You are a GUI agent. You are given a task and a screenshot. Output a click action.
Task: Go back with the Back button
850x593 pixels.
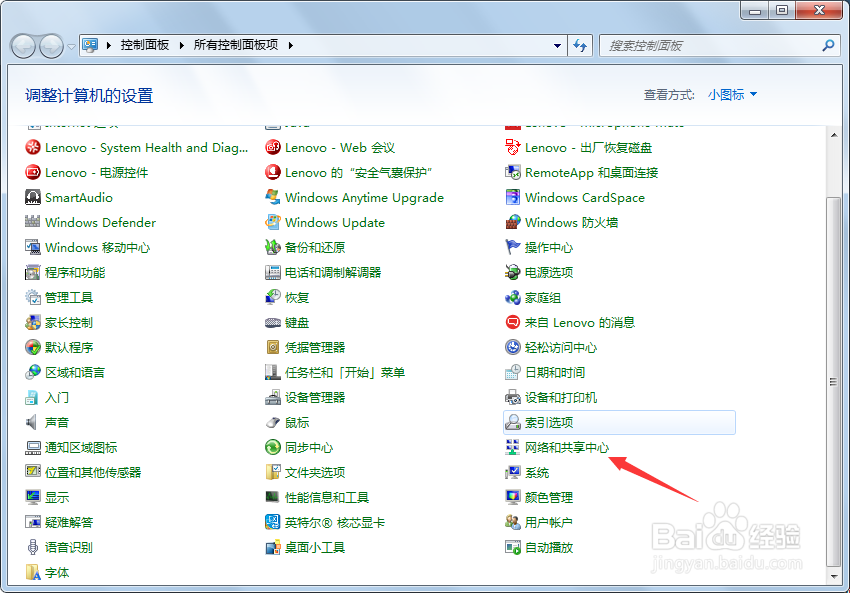pos(23,46)
